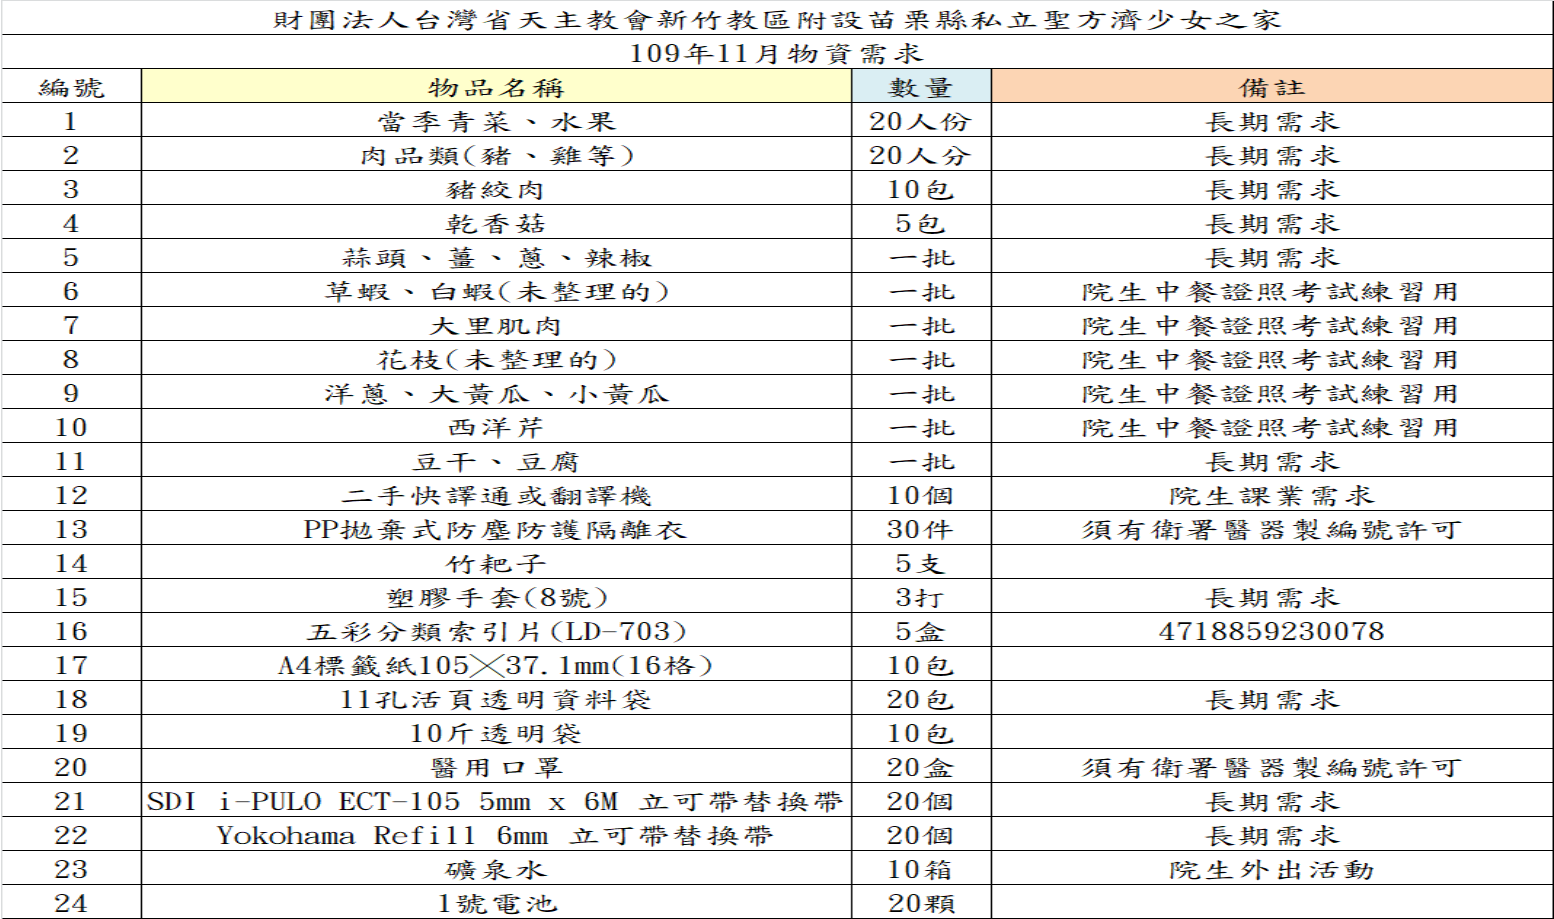The height and width of the screenshot is (919, 1554).
Task: Click the quantity cell 20人分
Action: tap(921, 155)
